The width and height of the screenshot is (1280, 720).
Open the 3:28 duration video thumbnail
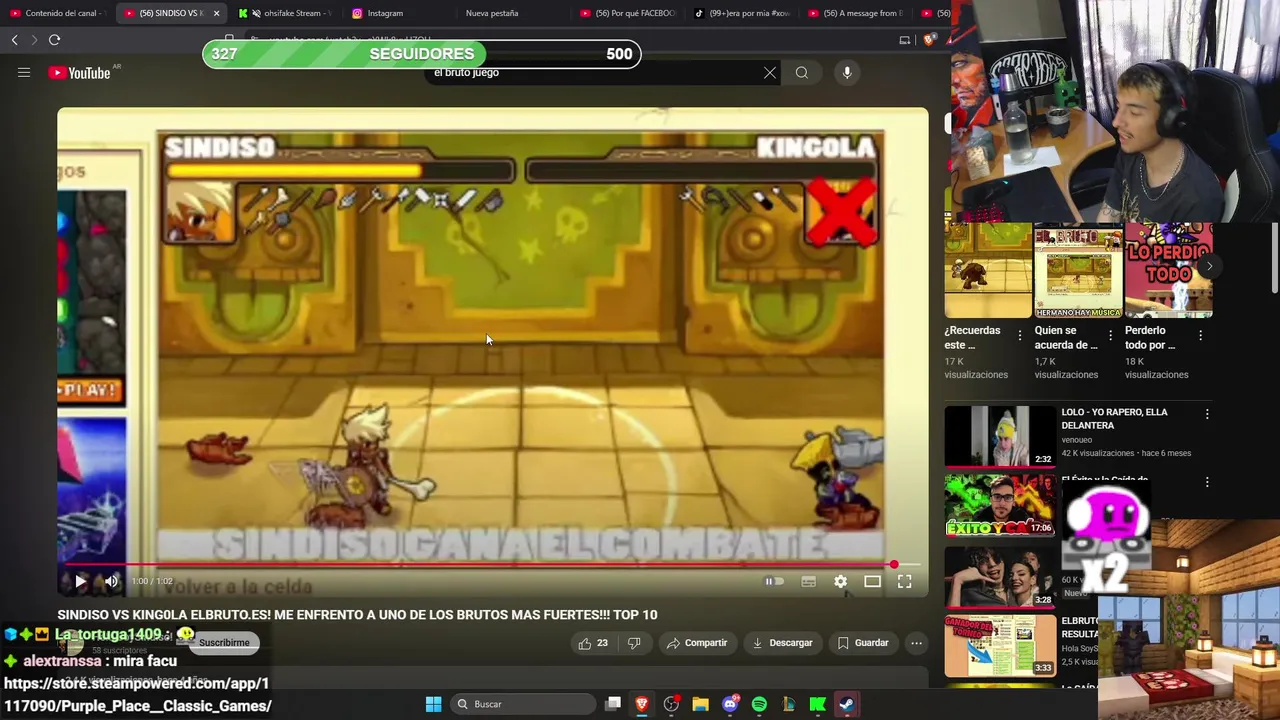point(1000,575)
